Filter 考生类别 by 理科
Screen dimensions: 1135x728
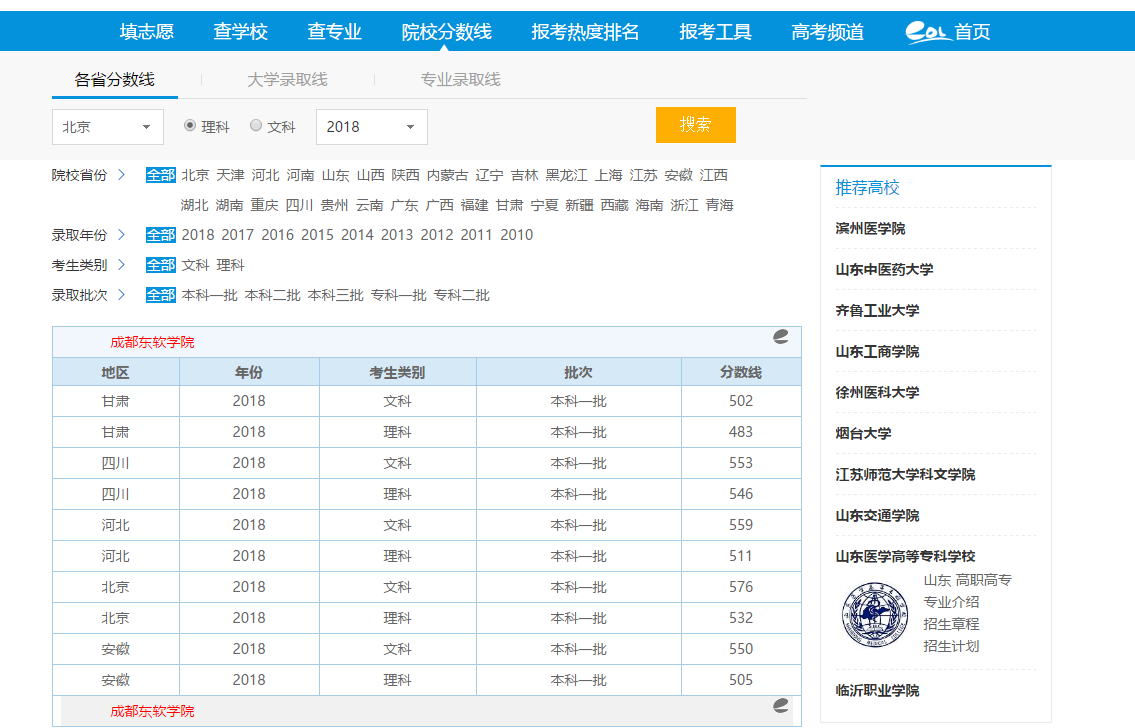click(230, 266)
